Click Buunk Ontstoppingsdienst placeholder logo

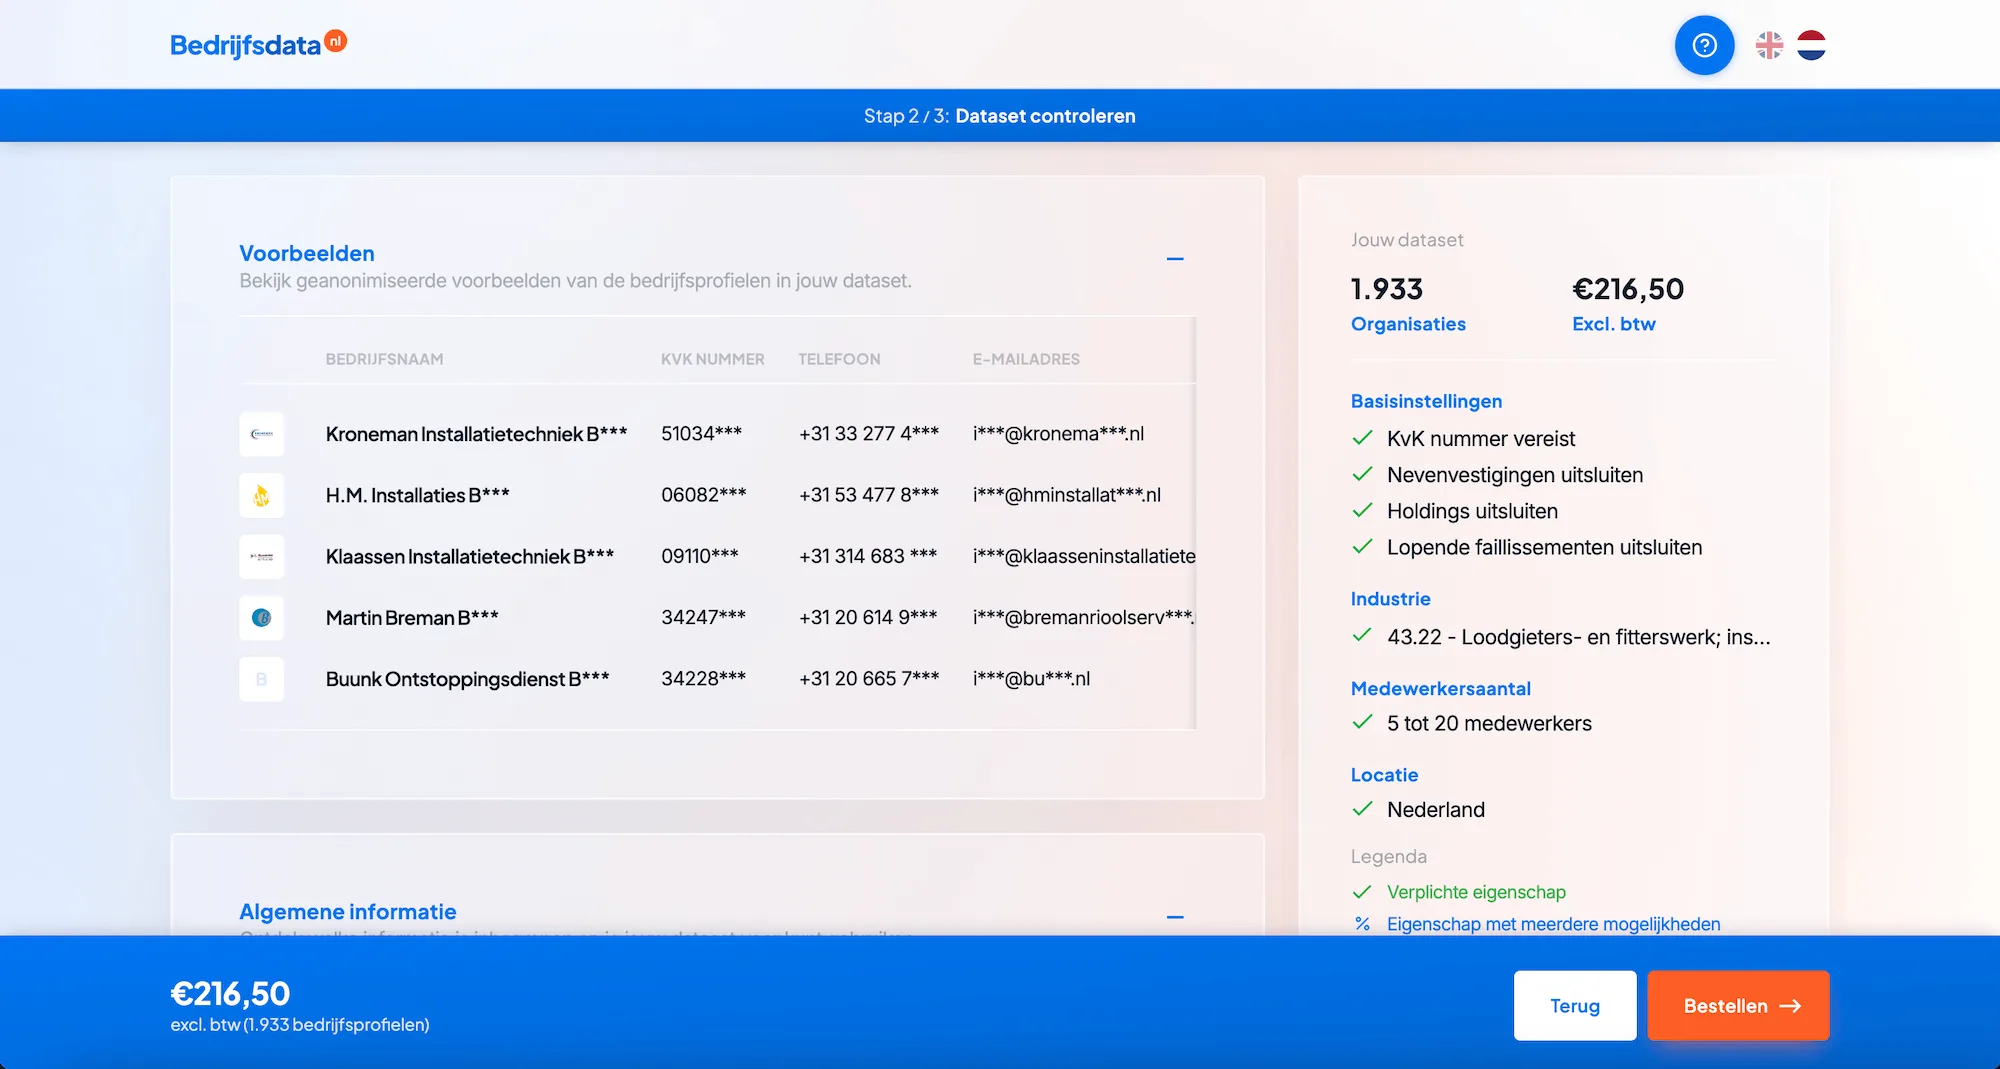pyautogui.click(x=262, y=679)
